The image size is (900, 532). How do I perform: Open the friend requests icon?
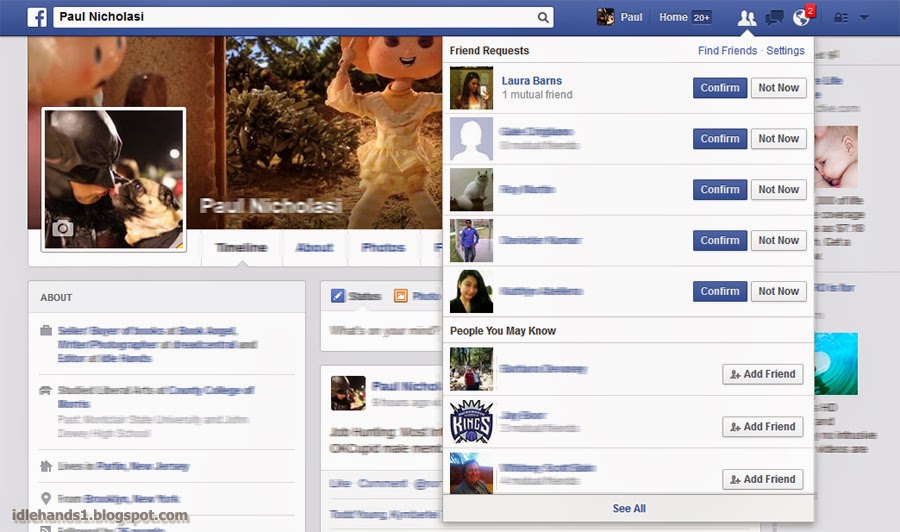pyautogui.click(x=747, y=18)
